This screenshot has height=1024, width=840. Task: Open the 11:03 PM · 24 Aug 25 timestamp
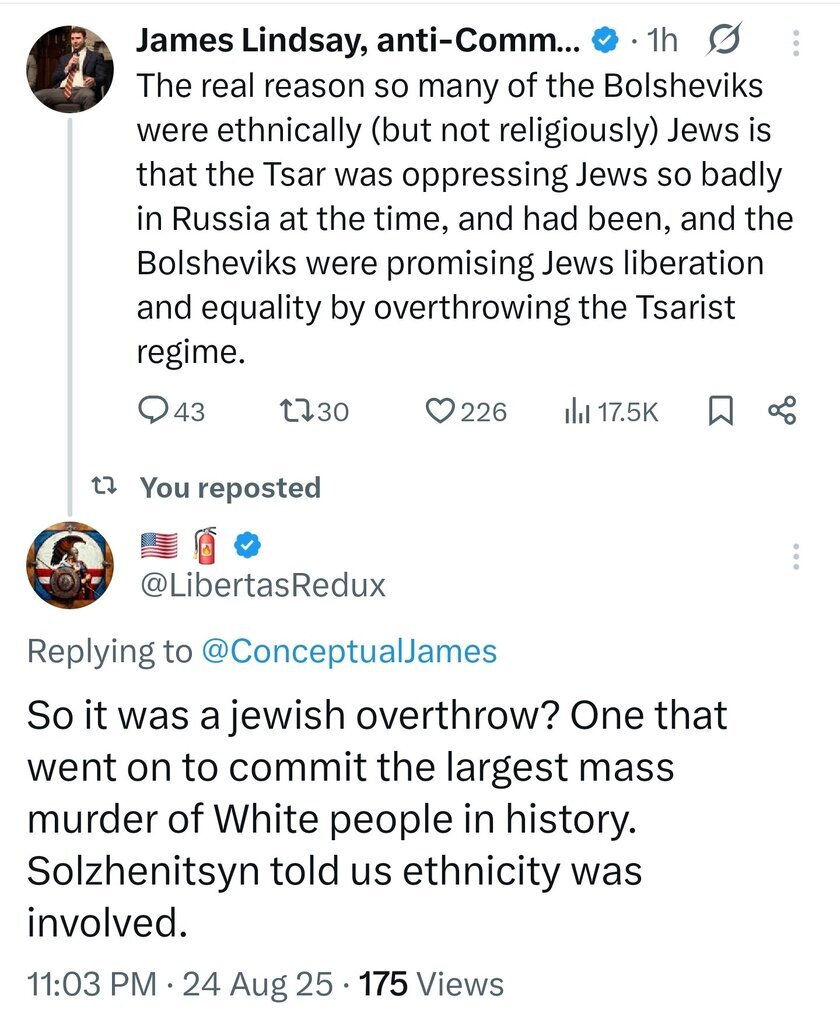coord(179,984)
